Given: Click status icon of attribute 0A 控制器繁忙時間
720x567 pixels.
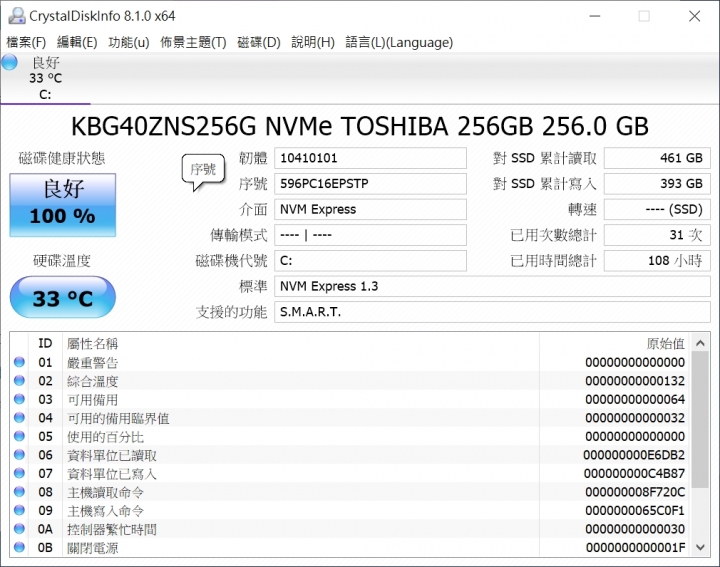Looking at the screenshot, I should tap(19, 529).
